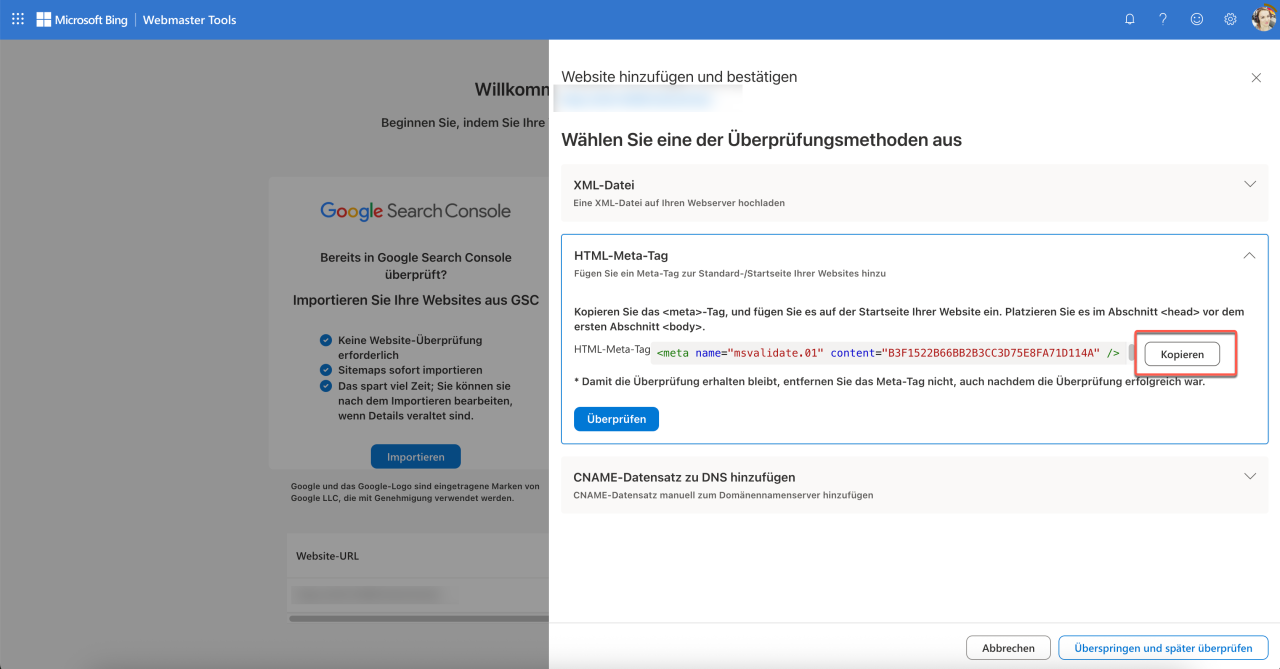The image size is (1280, 669).
Task: Click the XML-Datei heading text
Action: click(x=604, y=185)
